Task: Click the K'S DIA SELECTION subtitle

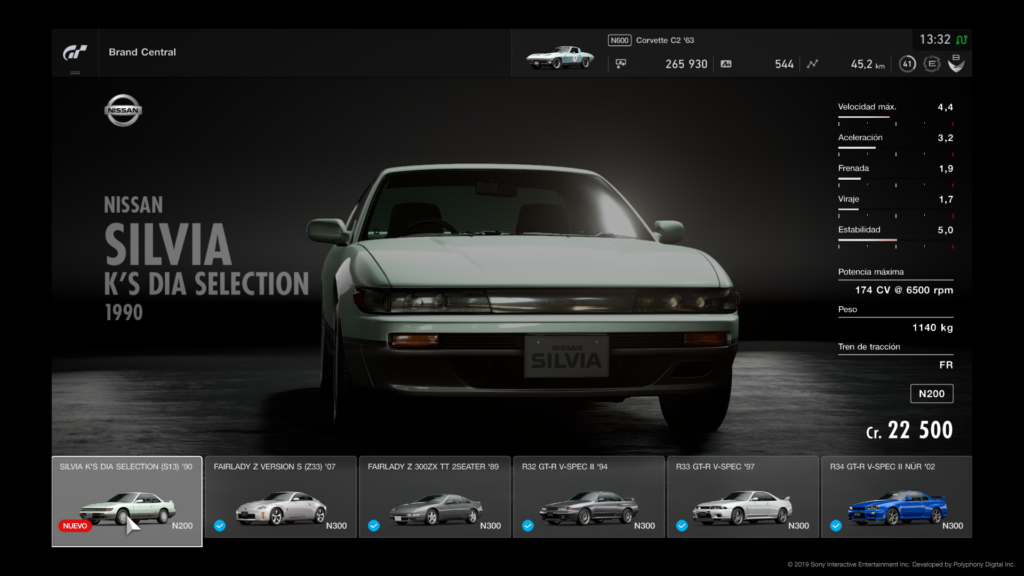Action: click(206, 284)
